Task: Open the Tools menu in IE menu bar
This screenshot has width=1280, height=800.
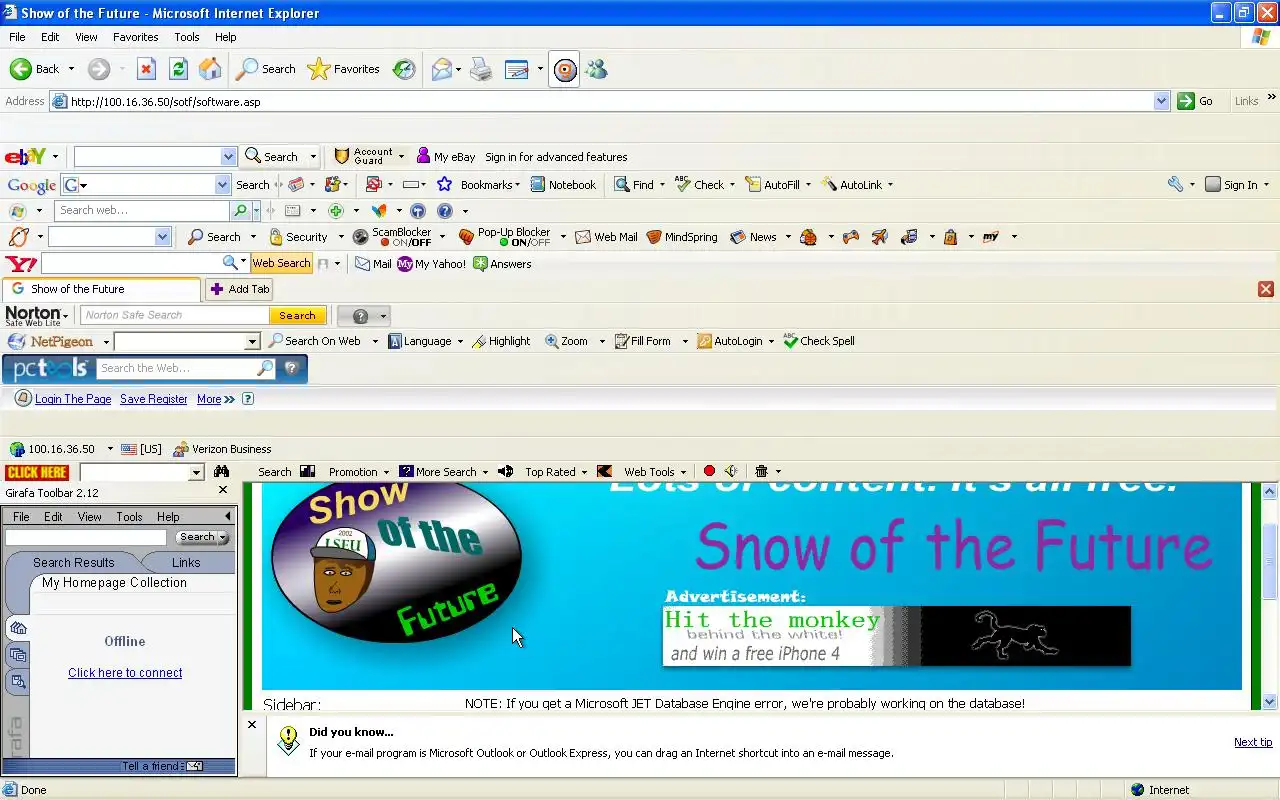Action: (x=187, y=37)
